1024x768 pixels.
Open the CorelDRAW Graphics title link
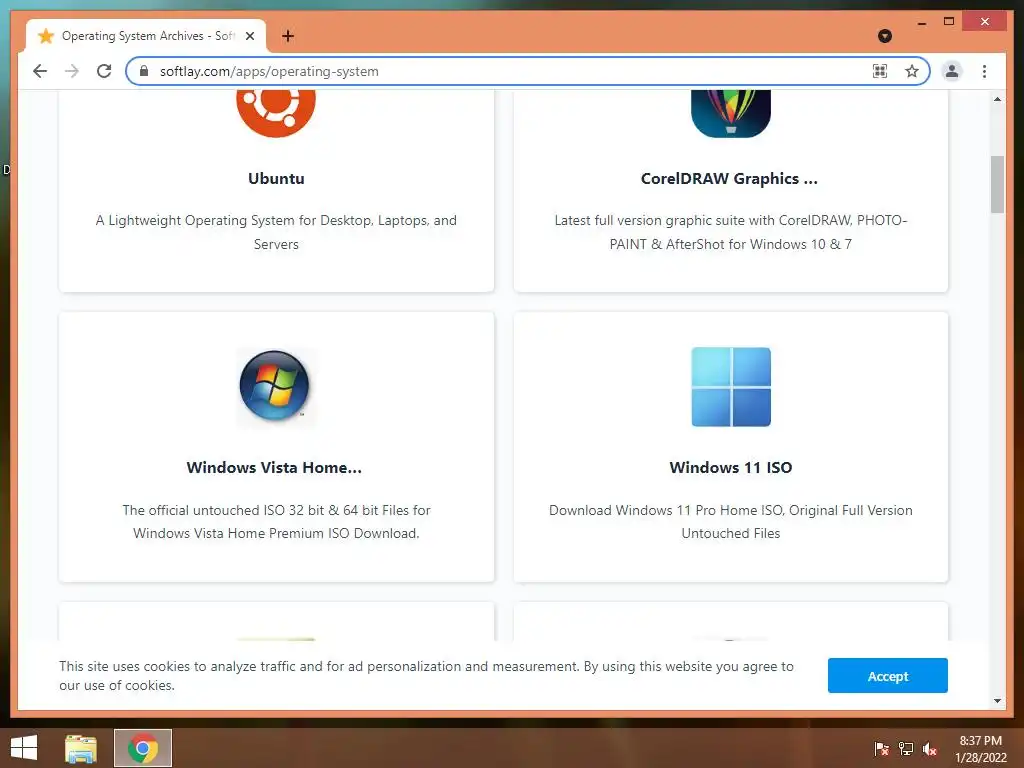coord(729,178)
